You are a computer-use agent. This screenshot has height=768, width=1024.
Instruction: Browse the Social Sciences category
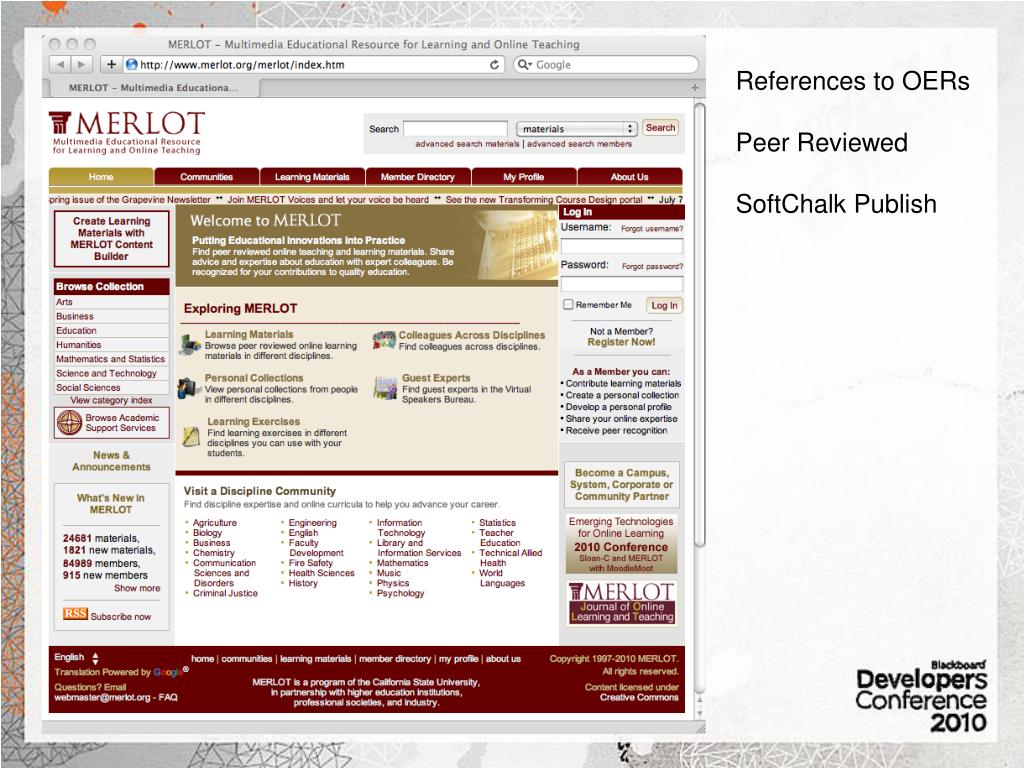[88, 388]
